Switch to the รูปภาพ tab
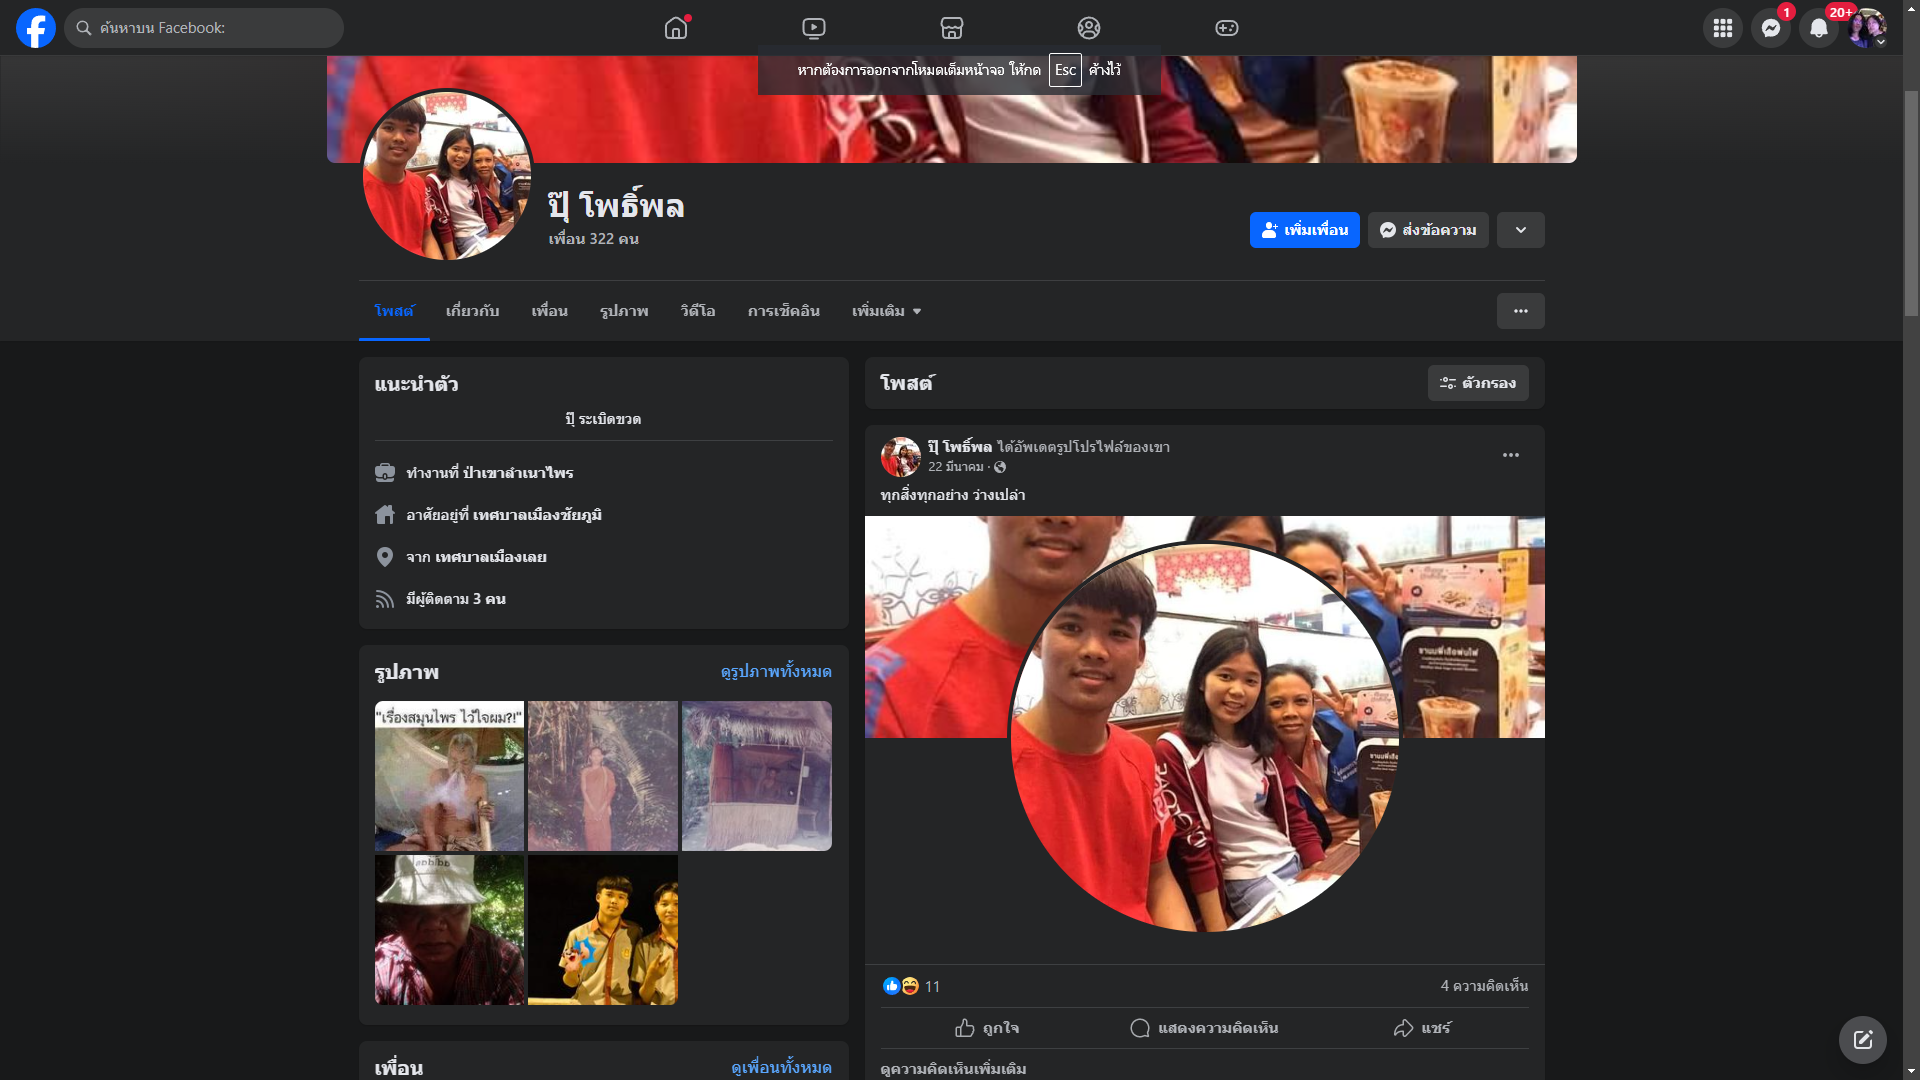 (x=624, y=311)
